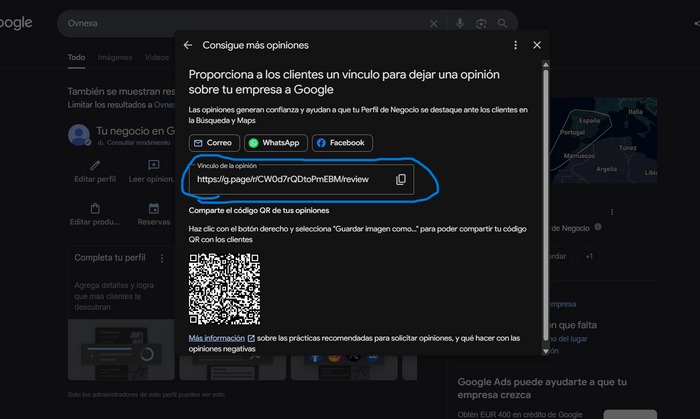Click the Limitar los resultados Ovnexa link
This screenshot has width=700, height=419.
(x=164, y=105)
